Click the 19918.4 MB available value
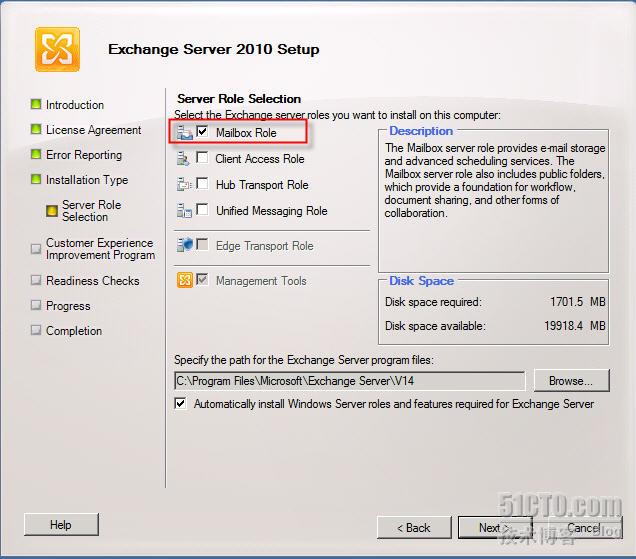Screen dimensions: 636x559 575,326
